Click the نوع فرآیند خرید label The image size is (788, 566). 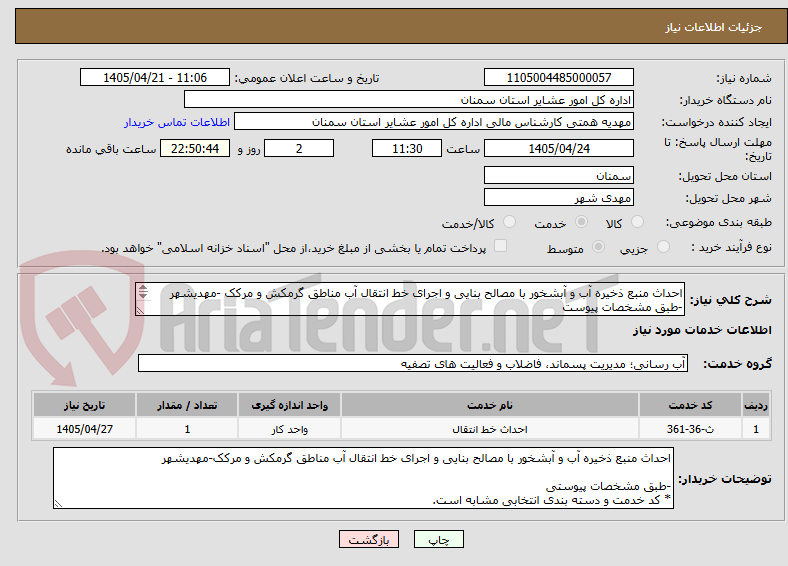[731, 247]
